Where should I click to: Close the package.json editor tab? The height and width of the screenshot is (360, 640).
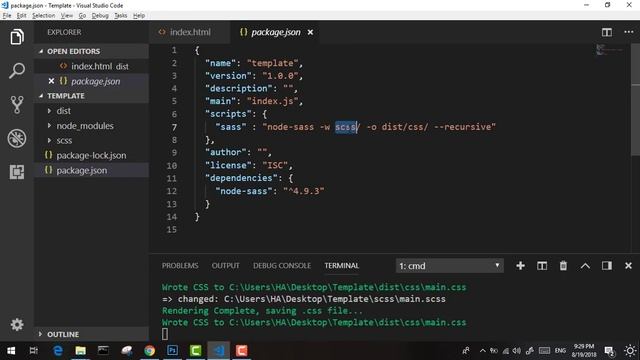click(x=310, y=32)
